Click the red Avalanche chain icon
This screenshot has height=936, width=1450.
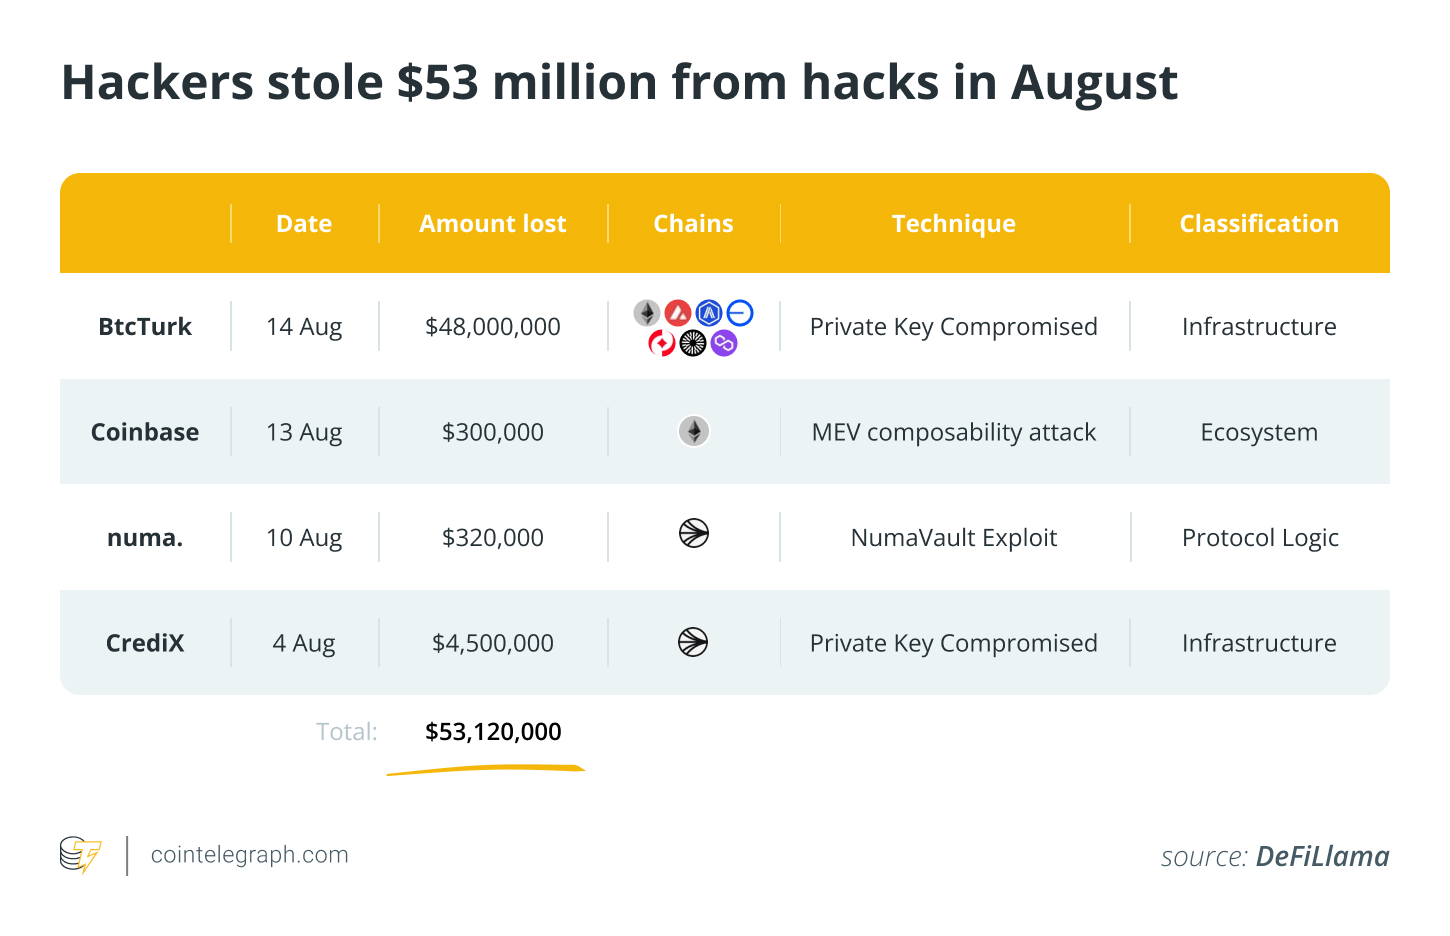point(678,313)
